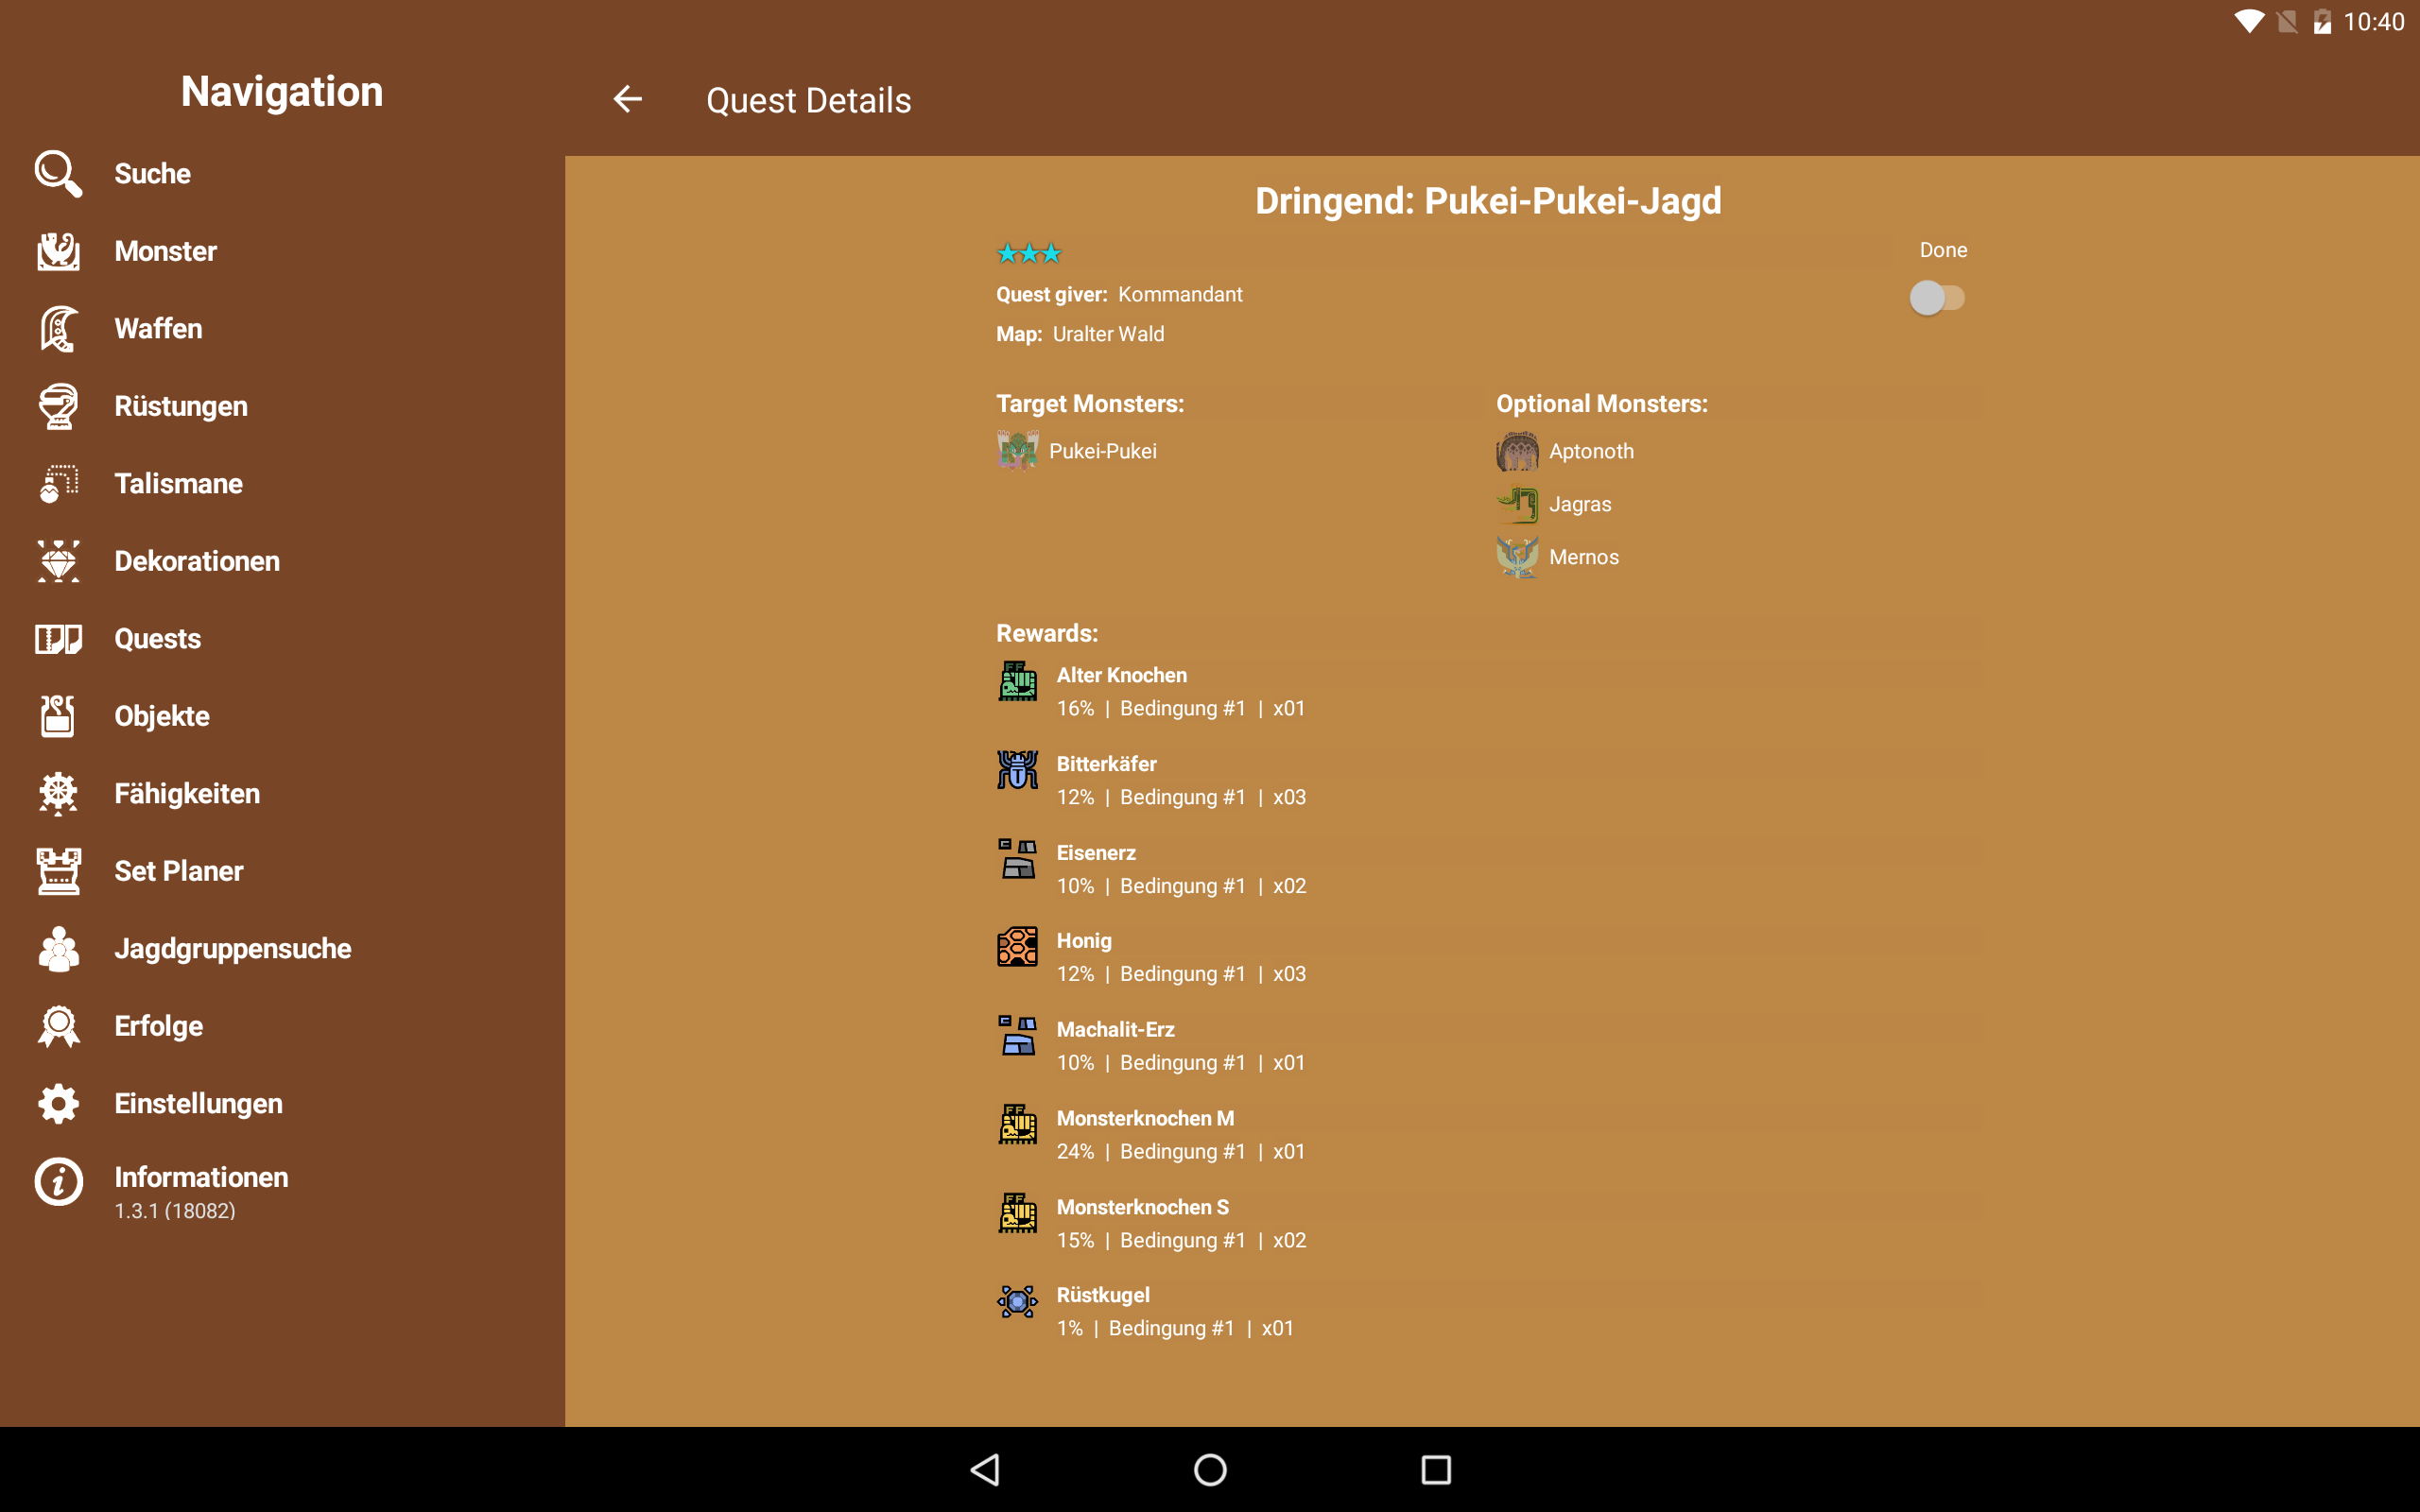Toggle the Done switch on

1936,298
